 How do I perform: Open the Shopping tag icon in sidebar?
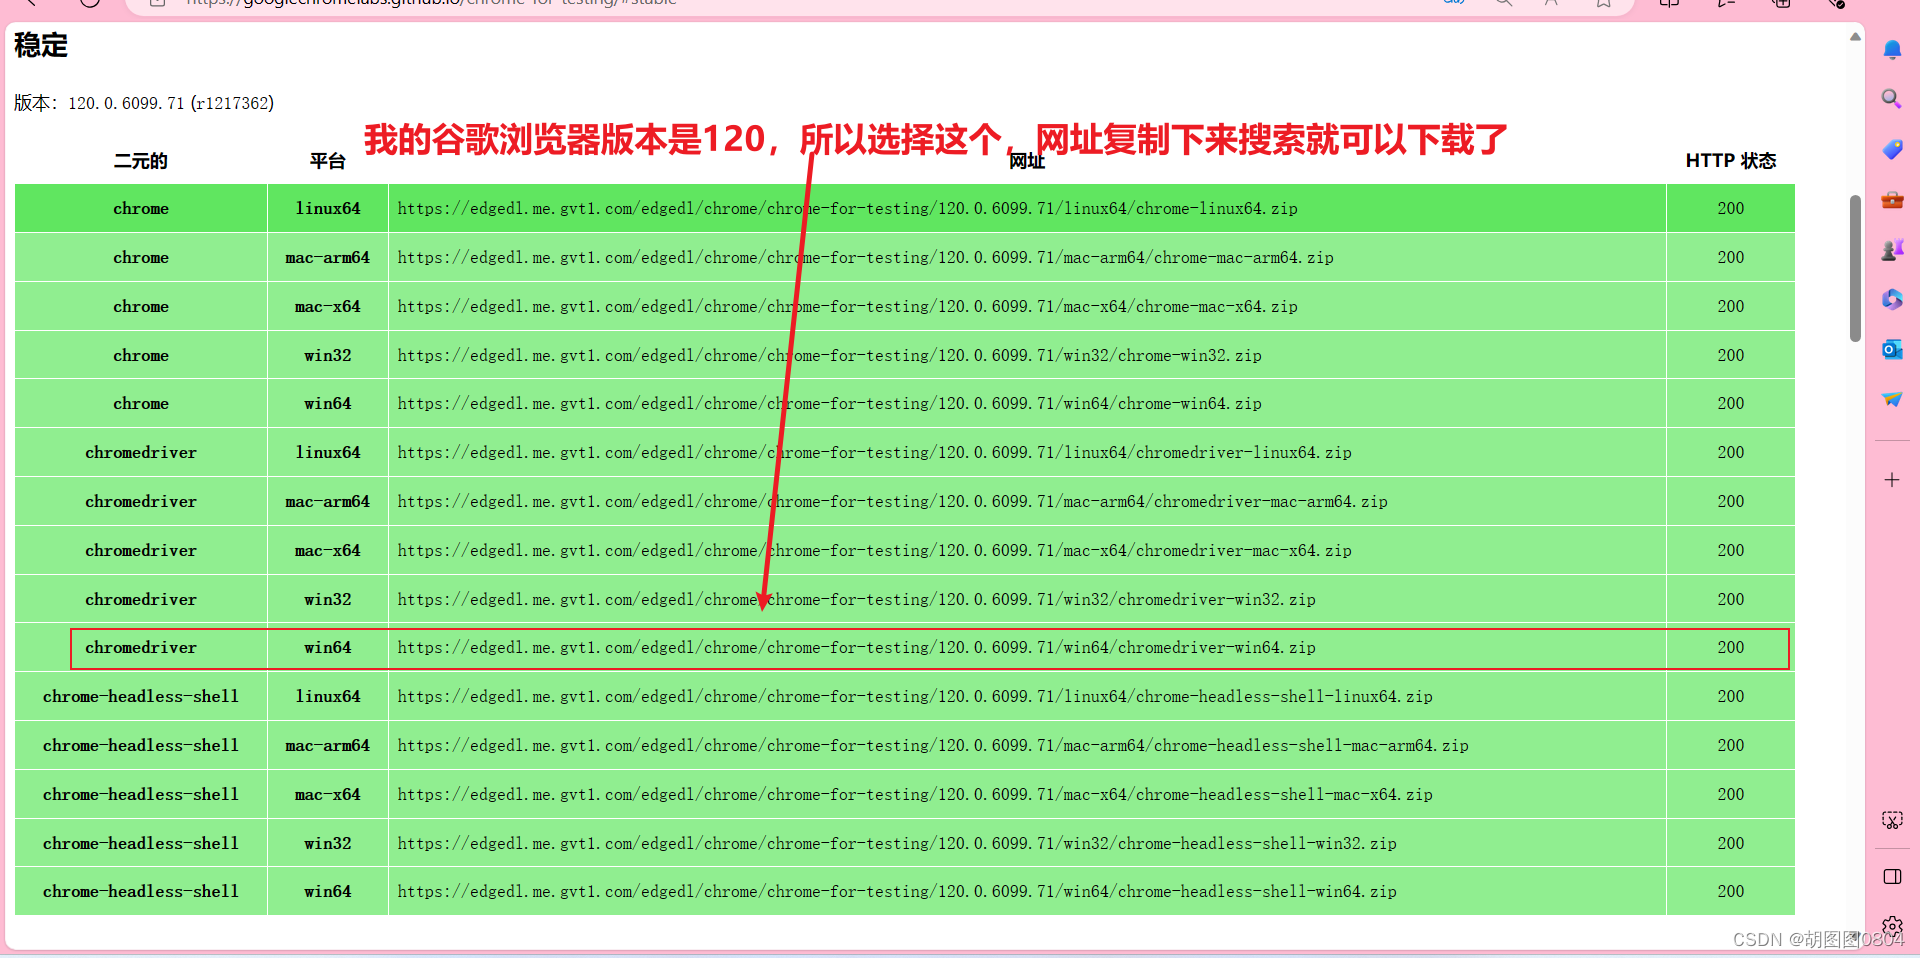1891,149
